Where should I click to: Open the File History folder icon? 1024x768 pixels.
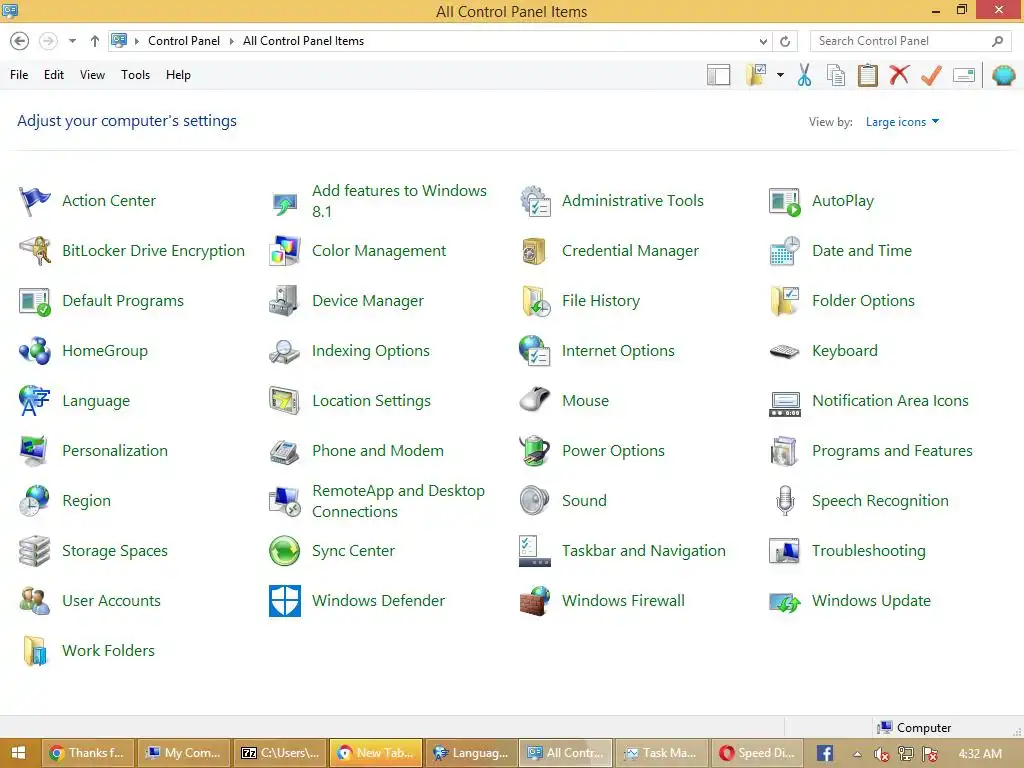535,301
